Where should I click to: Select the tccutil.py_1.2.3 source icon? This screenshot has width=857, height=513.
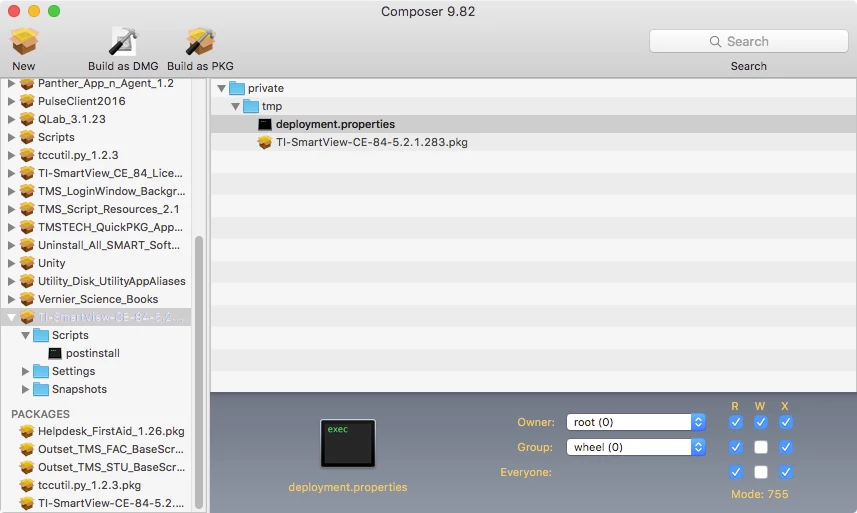[x=27, y=155]
